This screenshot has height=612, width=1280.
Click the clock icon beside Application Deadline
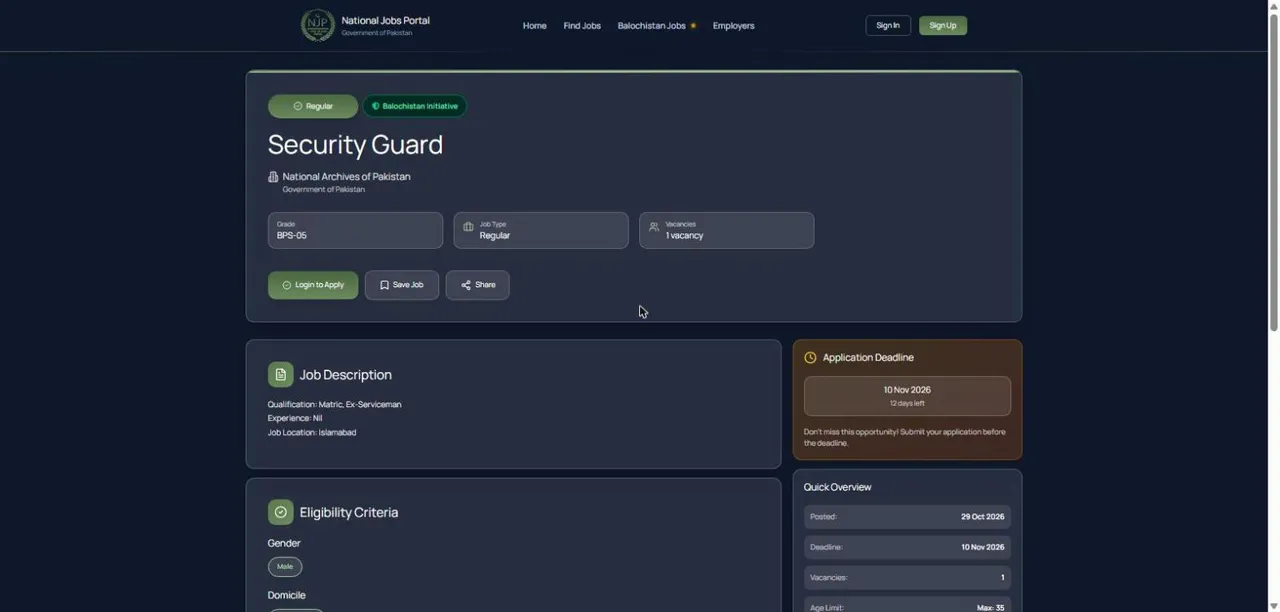pos(810,358)
